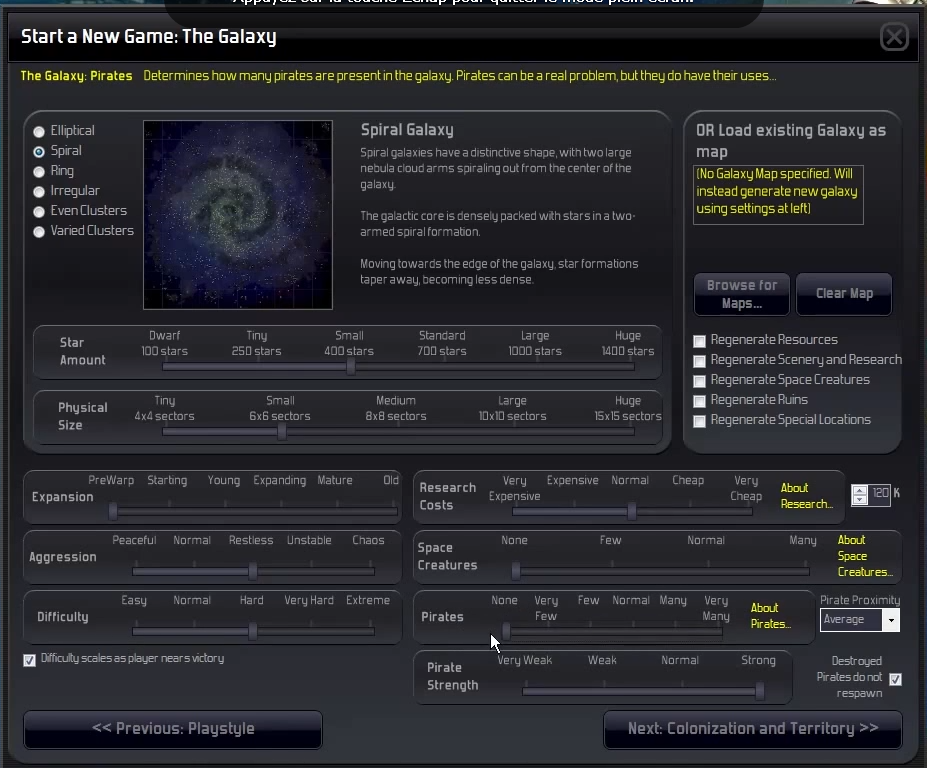The height and width of the screenshot is (768, 927).
Task: Tick the Regenerate Space Creatures checkbox
Action: pyautogui.click(x=700, y=381)
